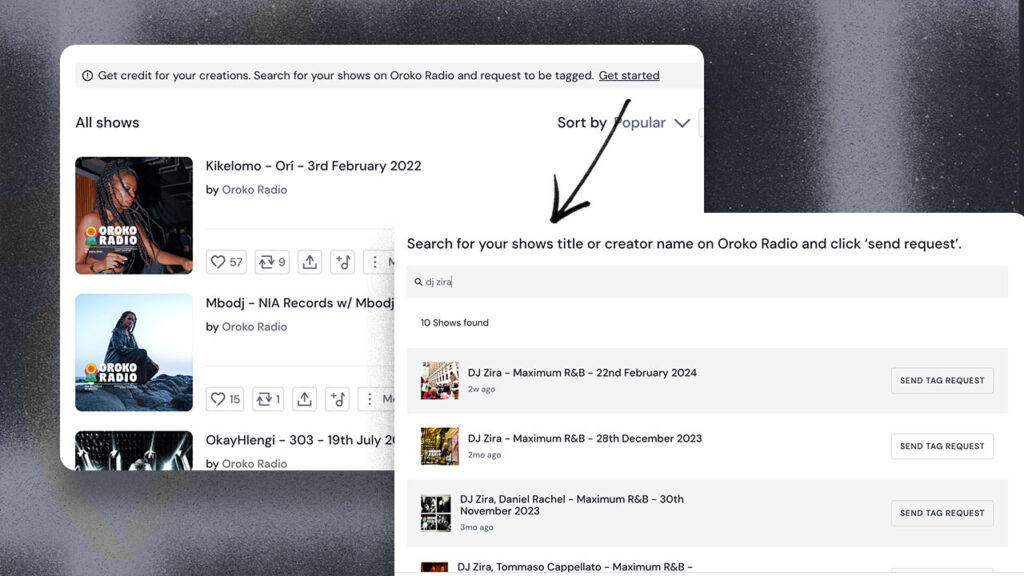Share the Kikelomo – Orí show

(310, 262)
